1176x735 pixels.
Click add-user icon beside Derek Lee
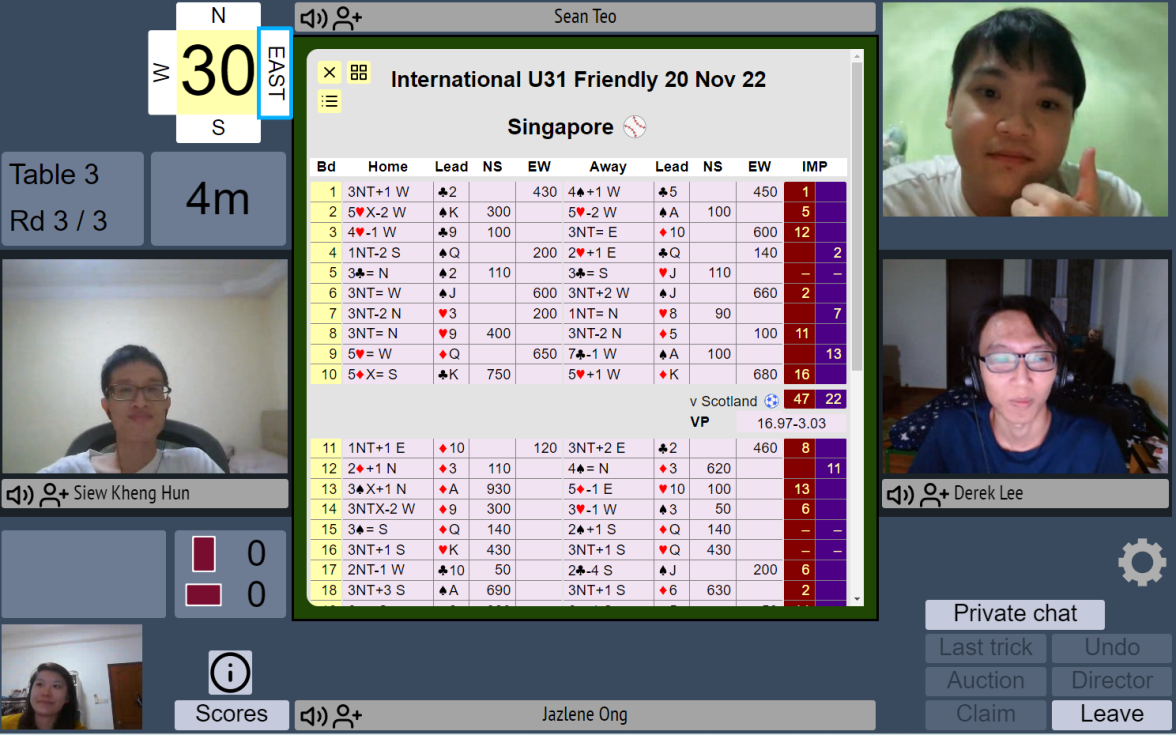(934, 494)
